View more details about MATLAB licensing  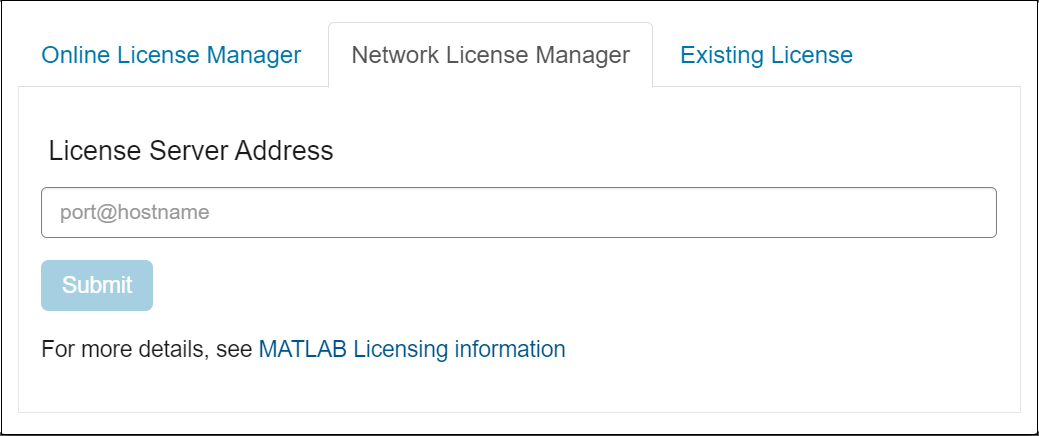412,349
